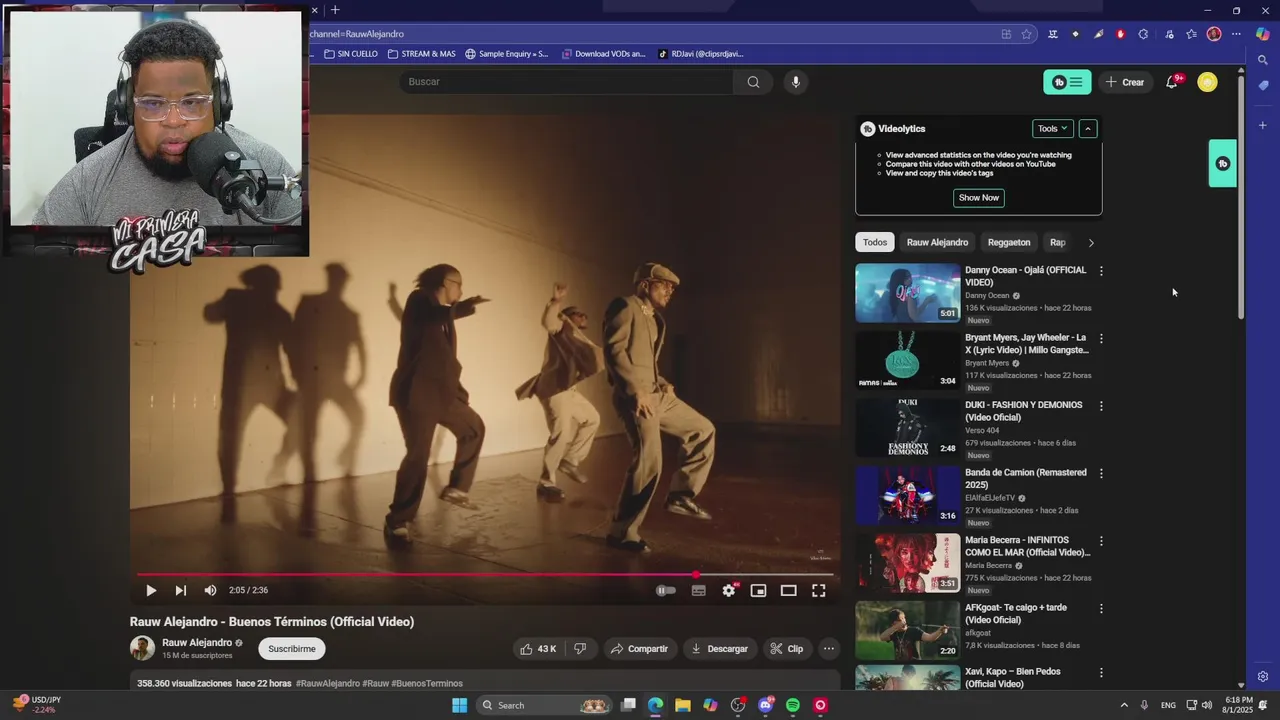1280x720 pixels.
Task: Click the floating TubeBuddy side tab
Action: [x=1223, y=164]
